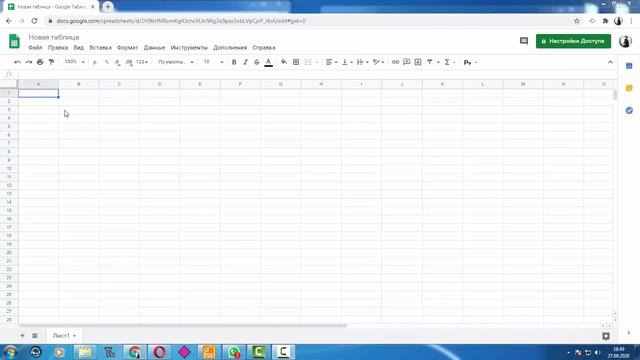Rename the document title Новая таблица
This screenshot has height=360, width=640.
(x=54, y=37)
